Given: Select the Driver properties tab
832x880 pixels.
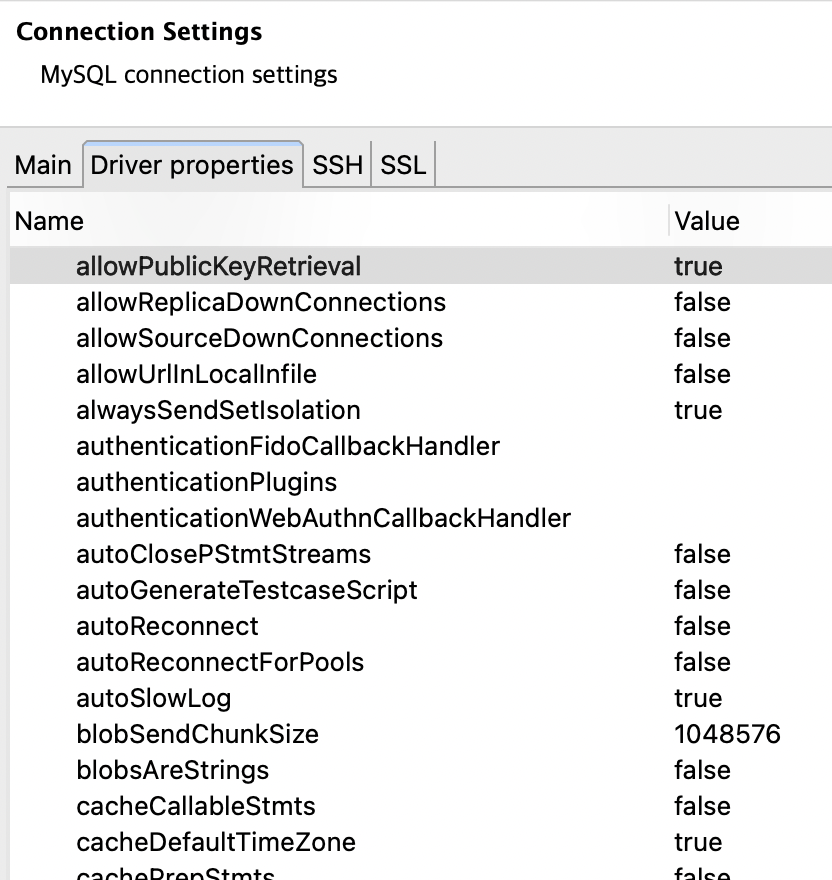Looking at the screenshot, I should [x=192, y=165].
